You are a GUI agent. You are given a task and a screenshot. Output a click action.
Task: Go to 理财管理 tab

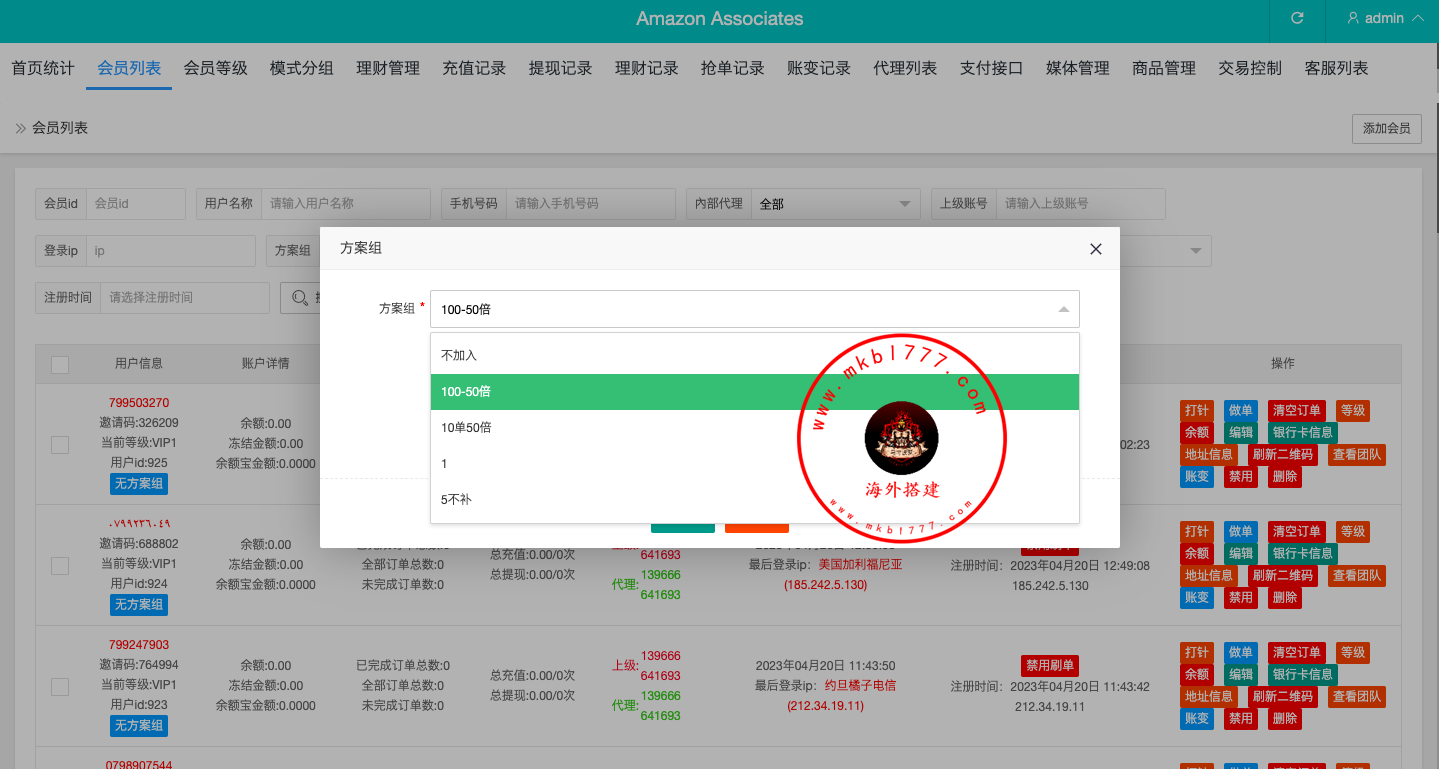388,68
